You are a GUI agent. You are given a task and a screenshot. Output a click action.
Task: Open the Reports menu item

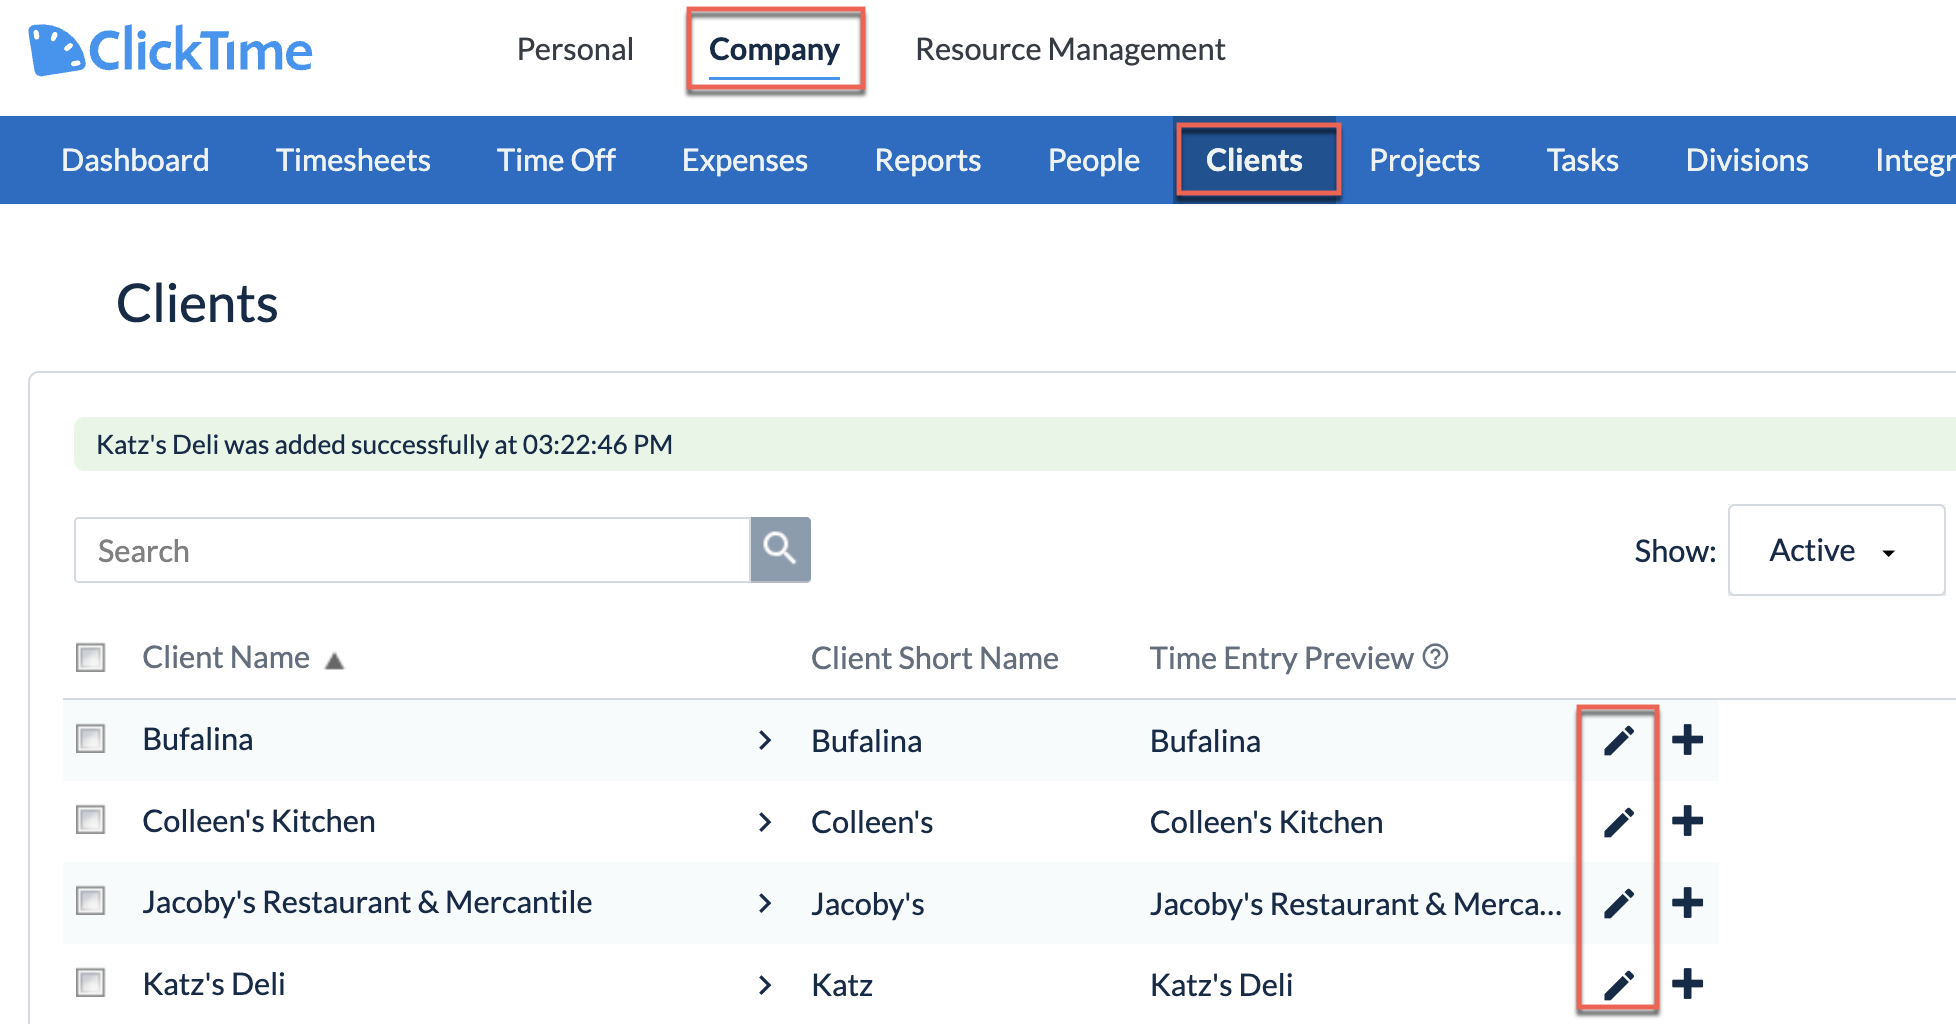[x=927, y=160]
